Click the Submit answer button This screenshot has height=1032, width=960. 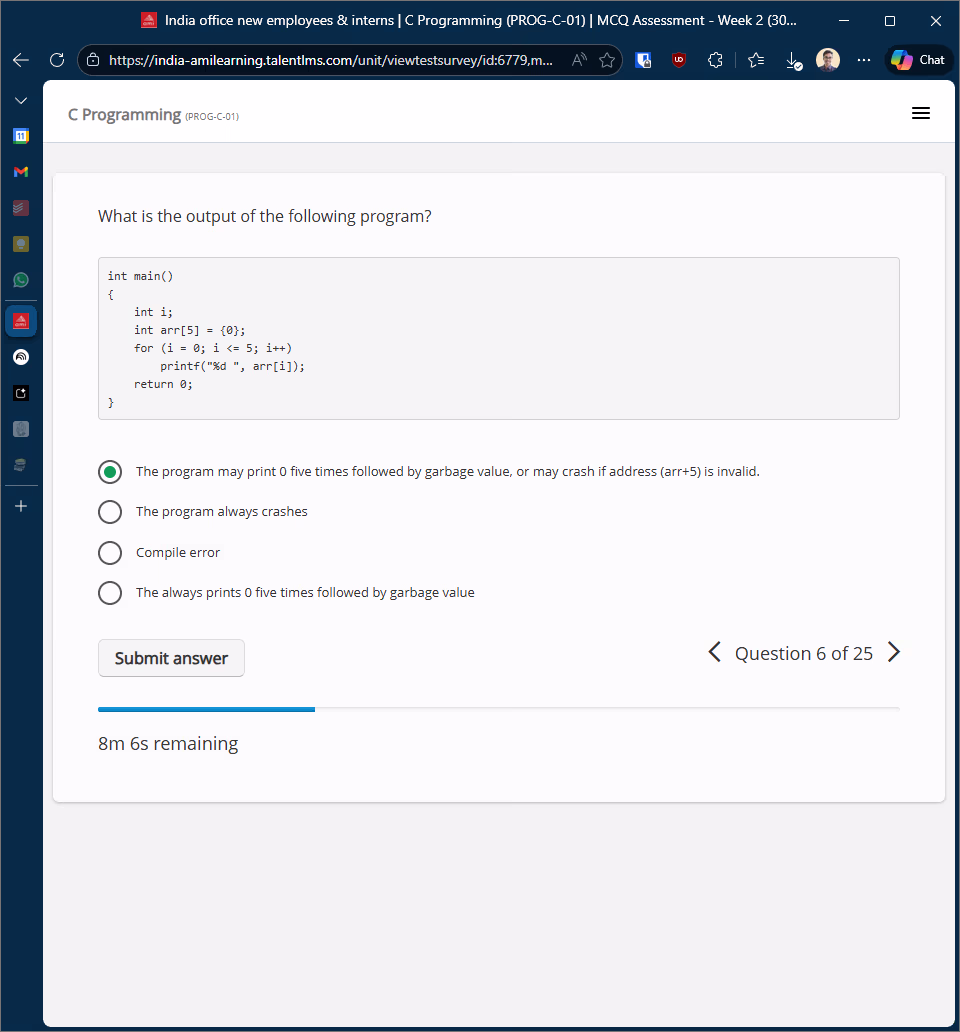coord(171,658)
